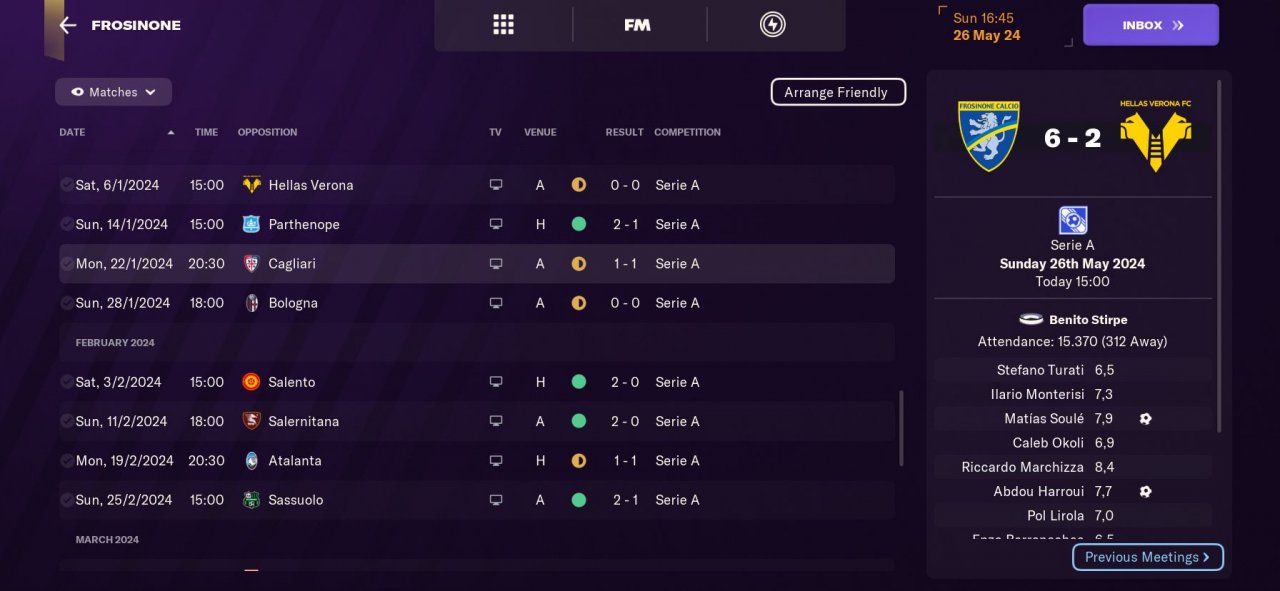Sort by the Opposition column header
1280x591 pixels.
click(x=267, y=132)
